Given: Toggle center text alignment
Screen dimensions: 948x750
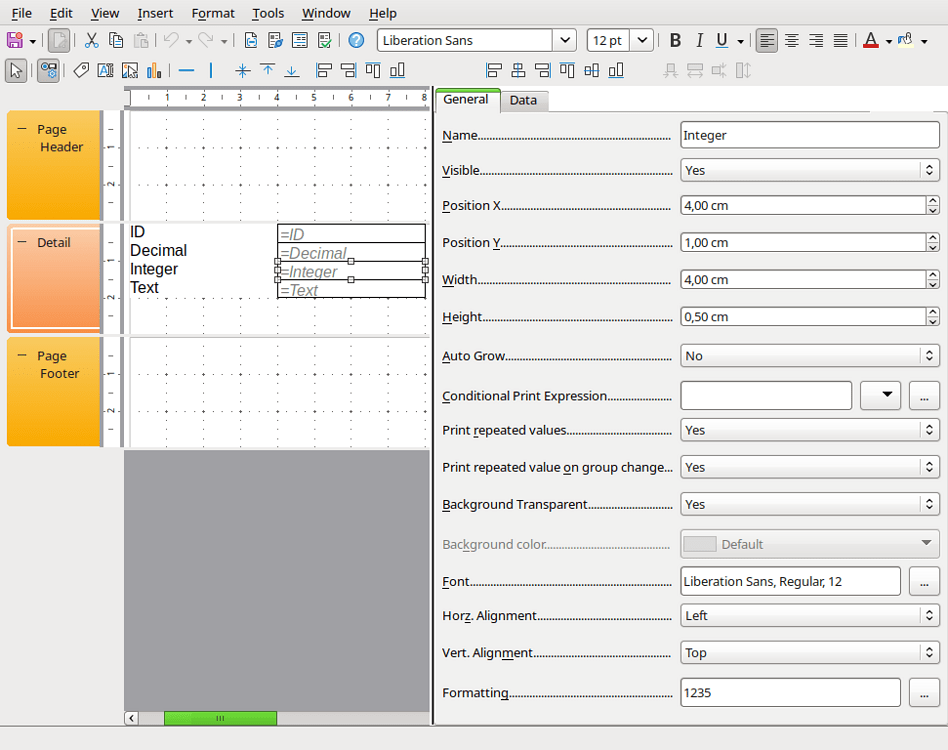Looking at the screenshot, I should pyautogui.click(x=791, y=41).
